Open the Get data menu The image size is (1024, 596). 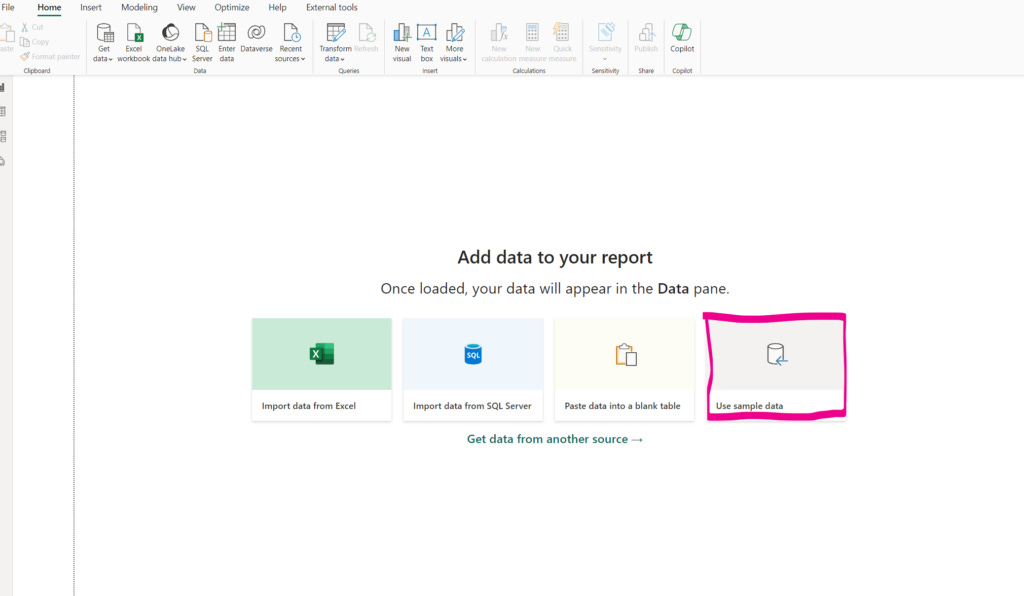point(103,43)
